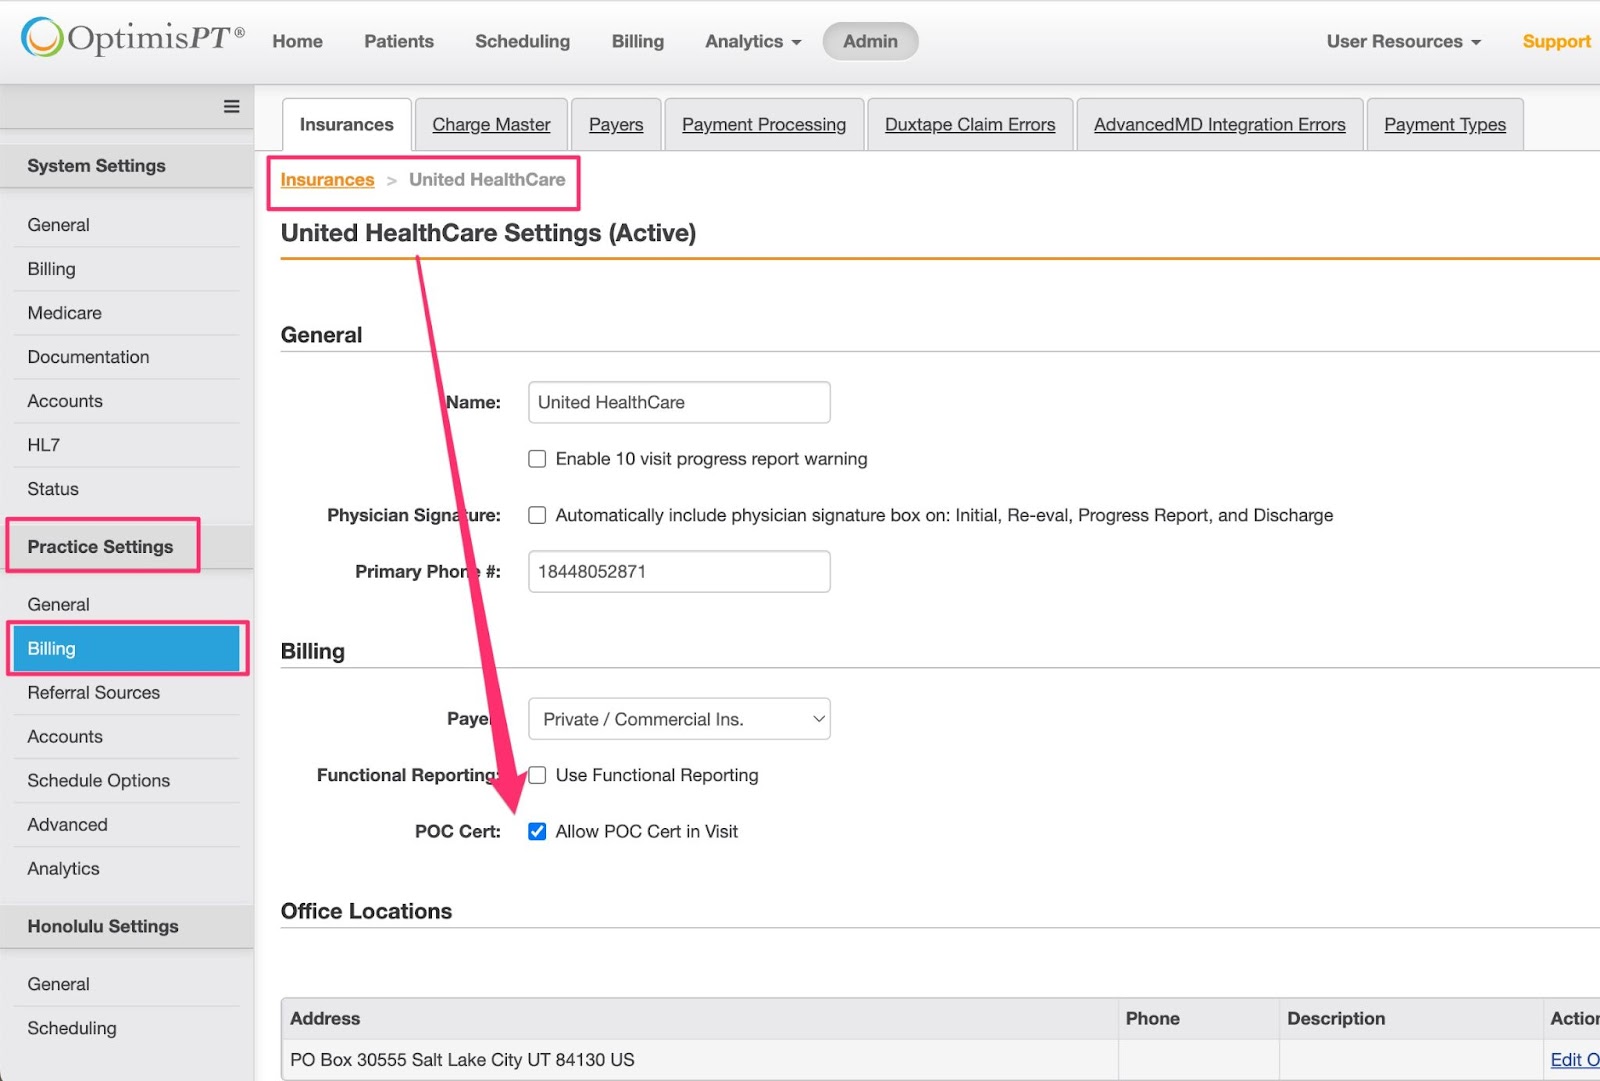Select the Admin menu item
1600x1081 pixels.
(870, 41)
